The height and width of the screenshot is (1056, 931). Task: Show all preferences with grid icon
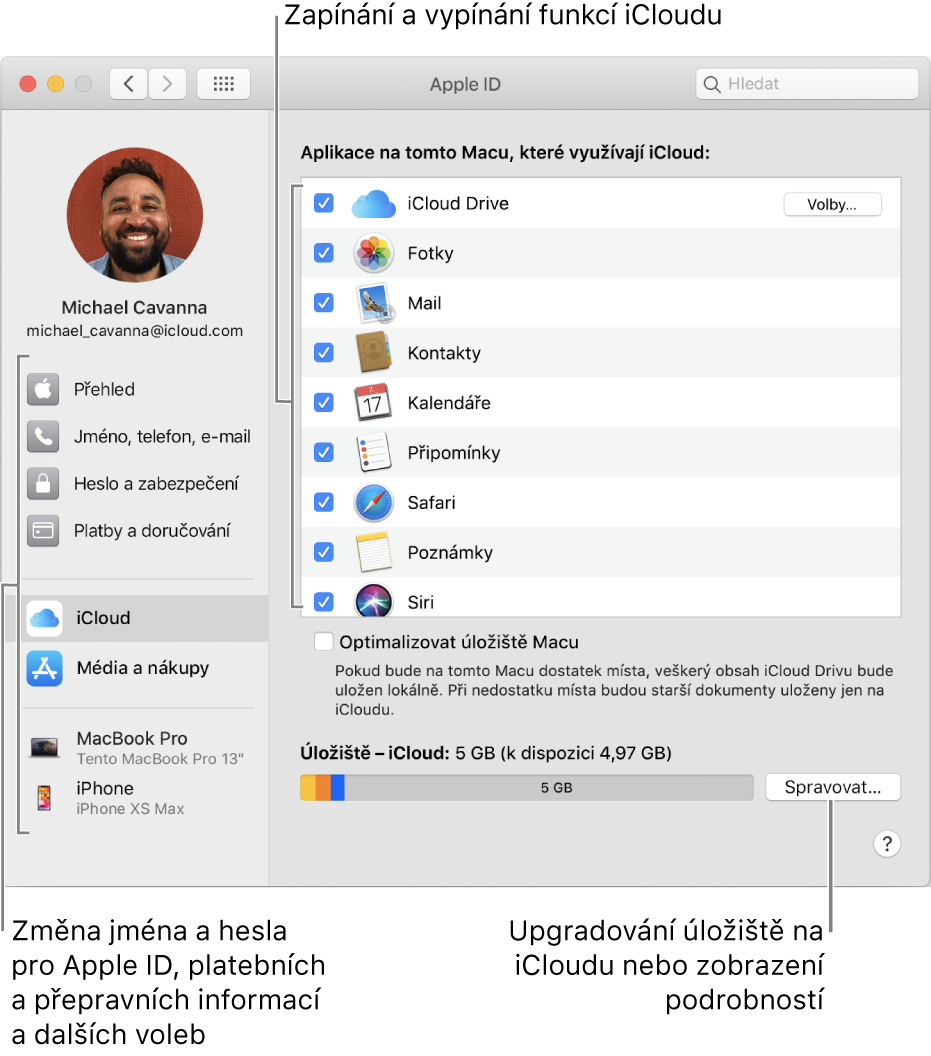[224, 84]
